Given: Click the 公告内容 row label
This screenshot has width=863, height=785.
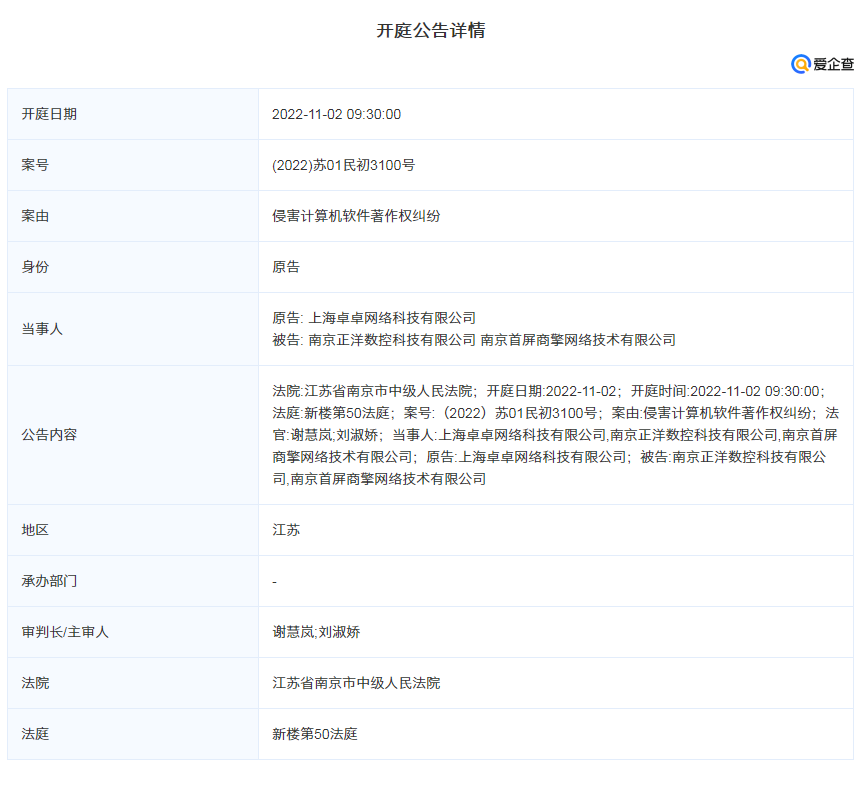Looking at the screenshot, I should [x=49, y=435].
